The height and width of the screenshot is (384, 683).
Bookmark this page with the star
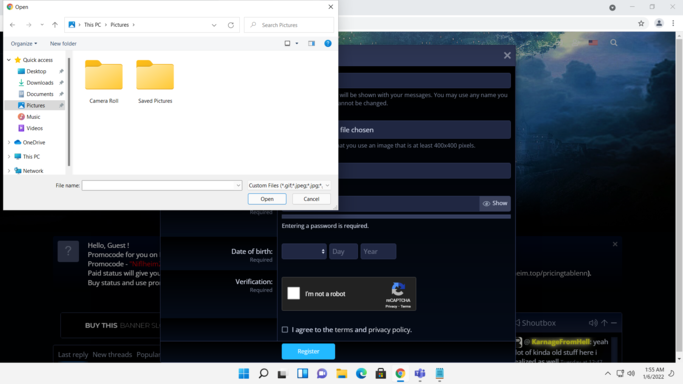click(x=641, y=24)
